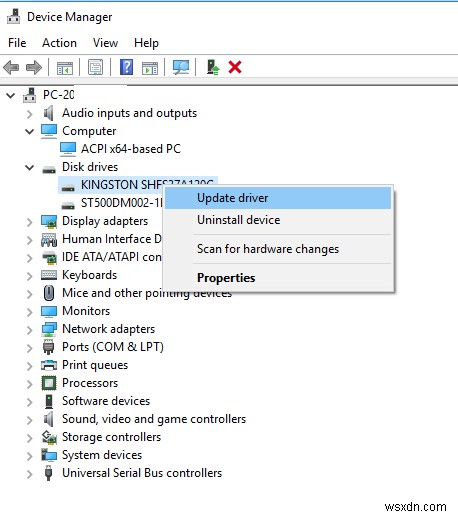This screenshot has height=517, width=458.
Task: Select Mice and other pointing devices label
Action: [x=147, y=293]
